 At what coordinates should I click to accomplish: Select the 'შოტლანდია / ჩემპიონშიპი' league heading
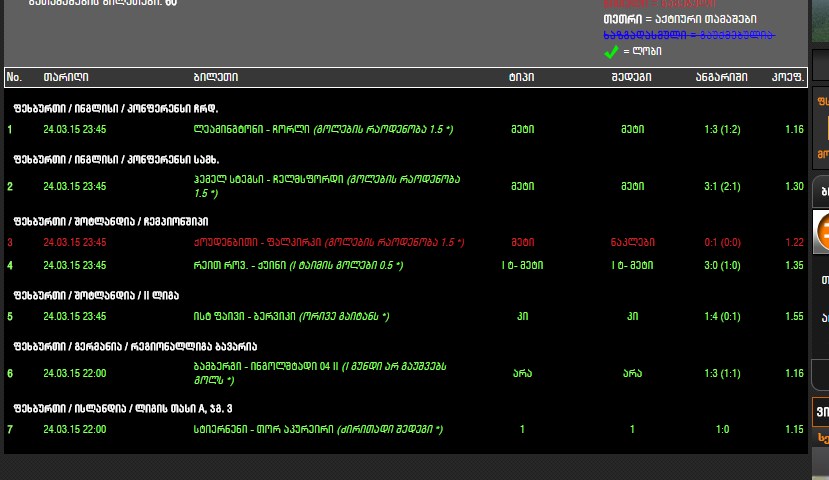click(x=111, y=221)
